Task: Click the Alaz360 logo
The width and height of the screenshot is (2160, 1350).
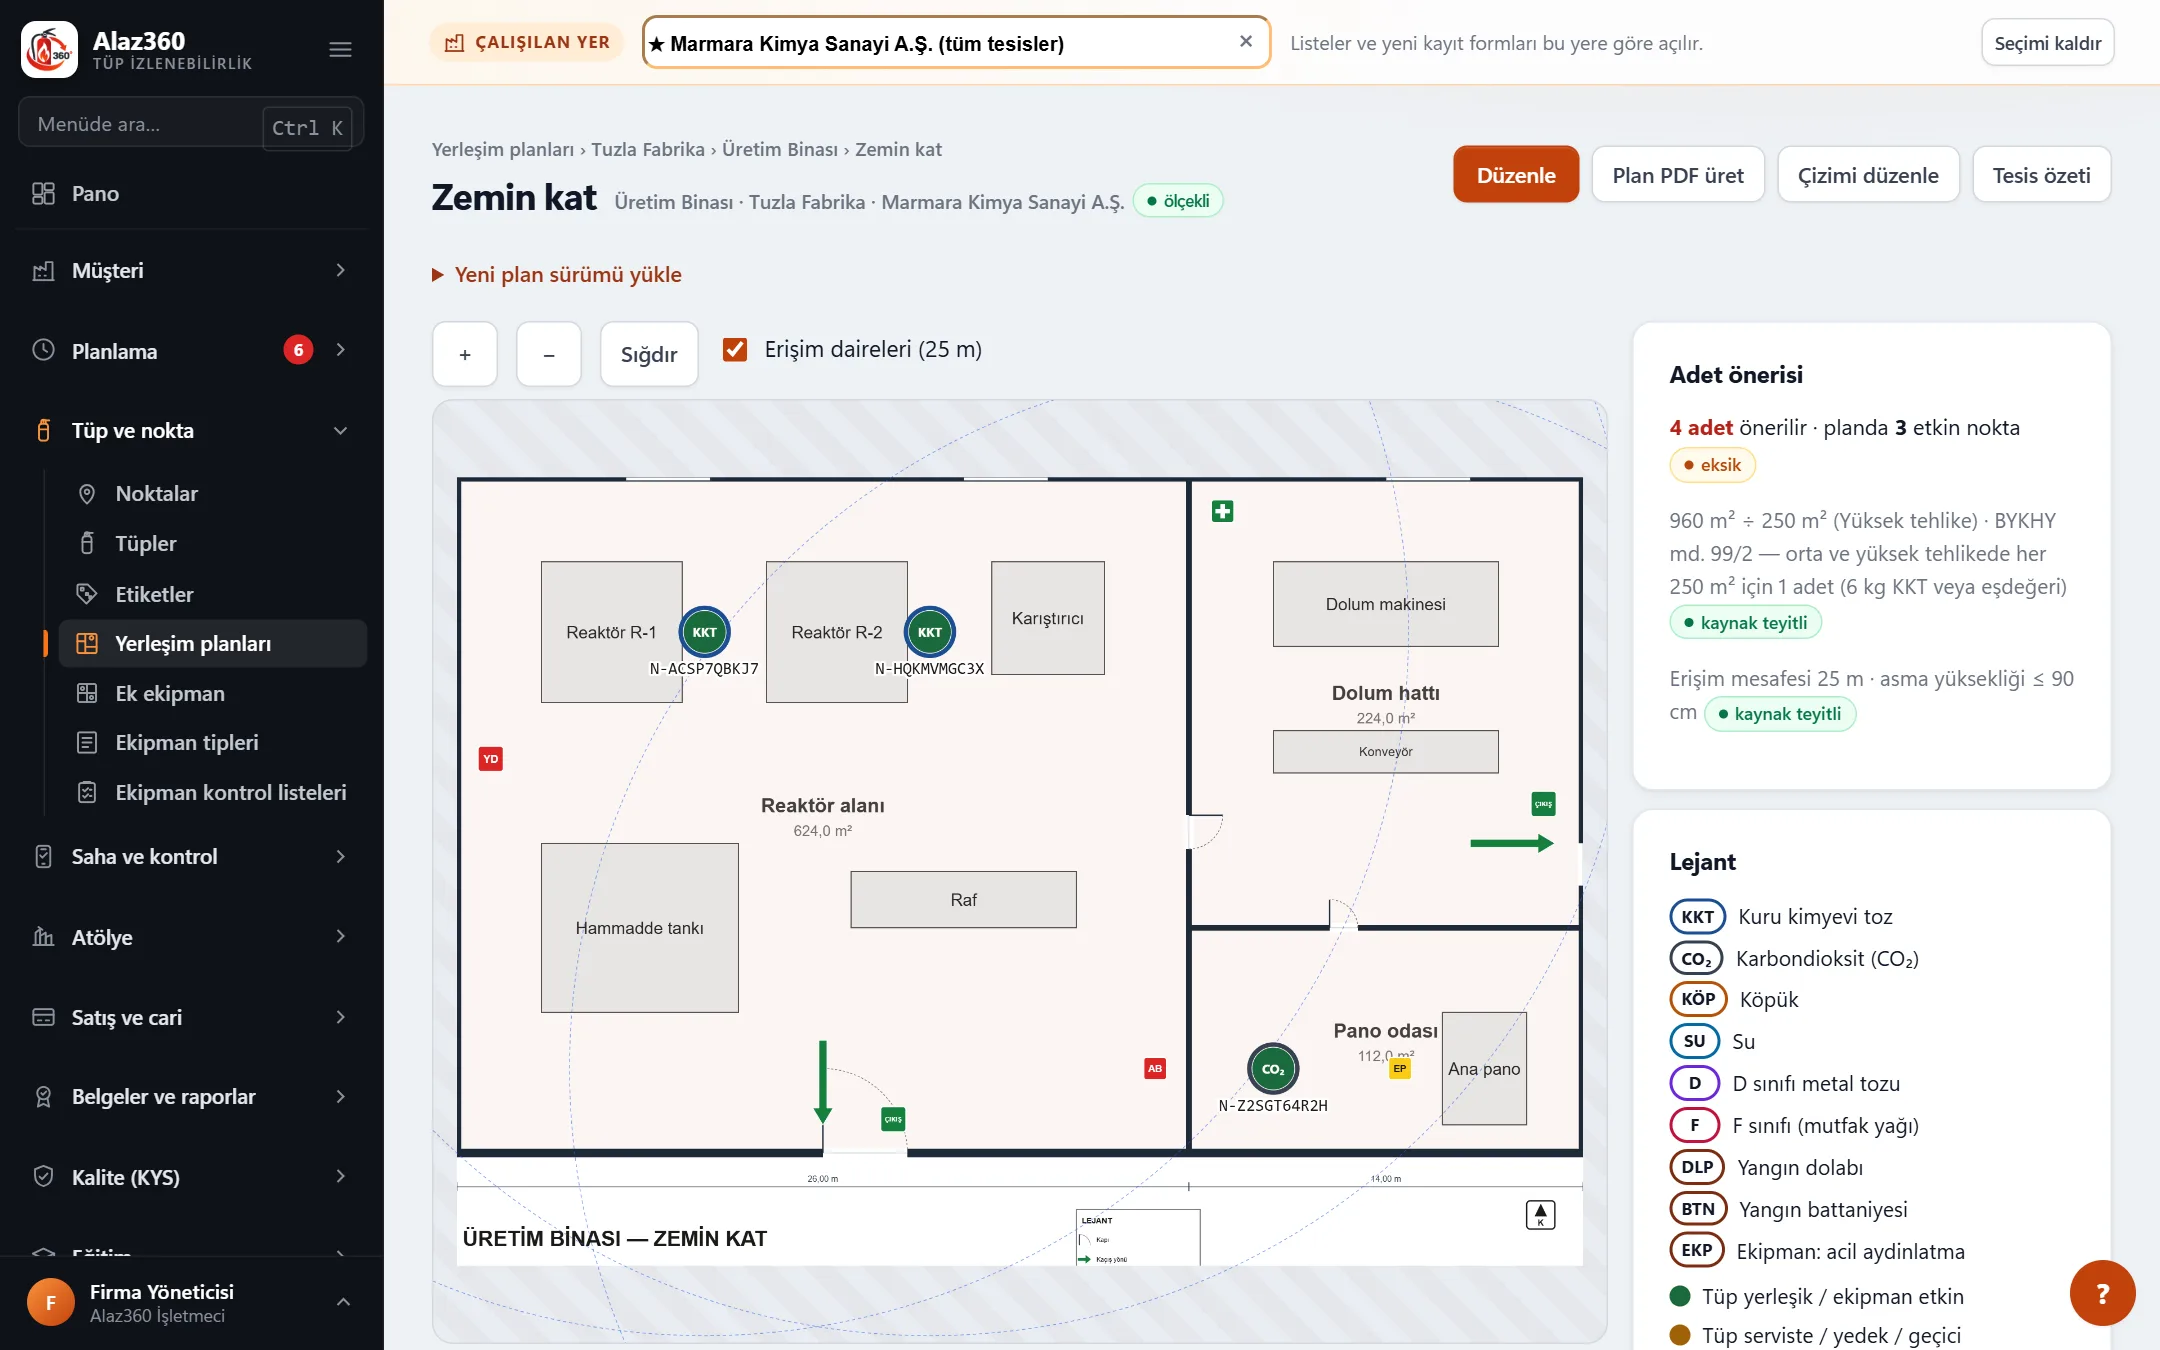Action: [49, 49]
